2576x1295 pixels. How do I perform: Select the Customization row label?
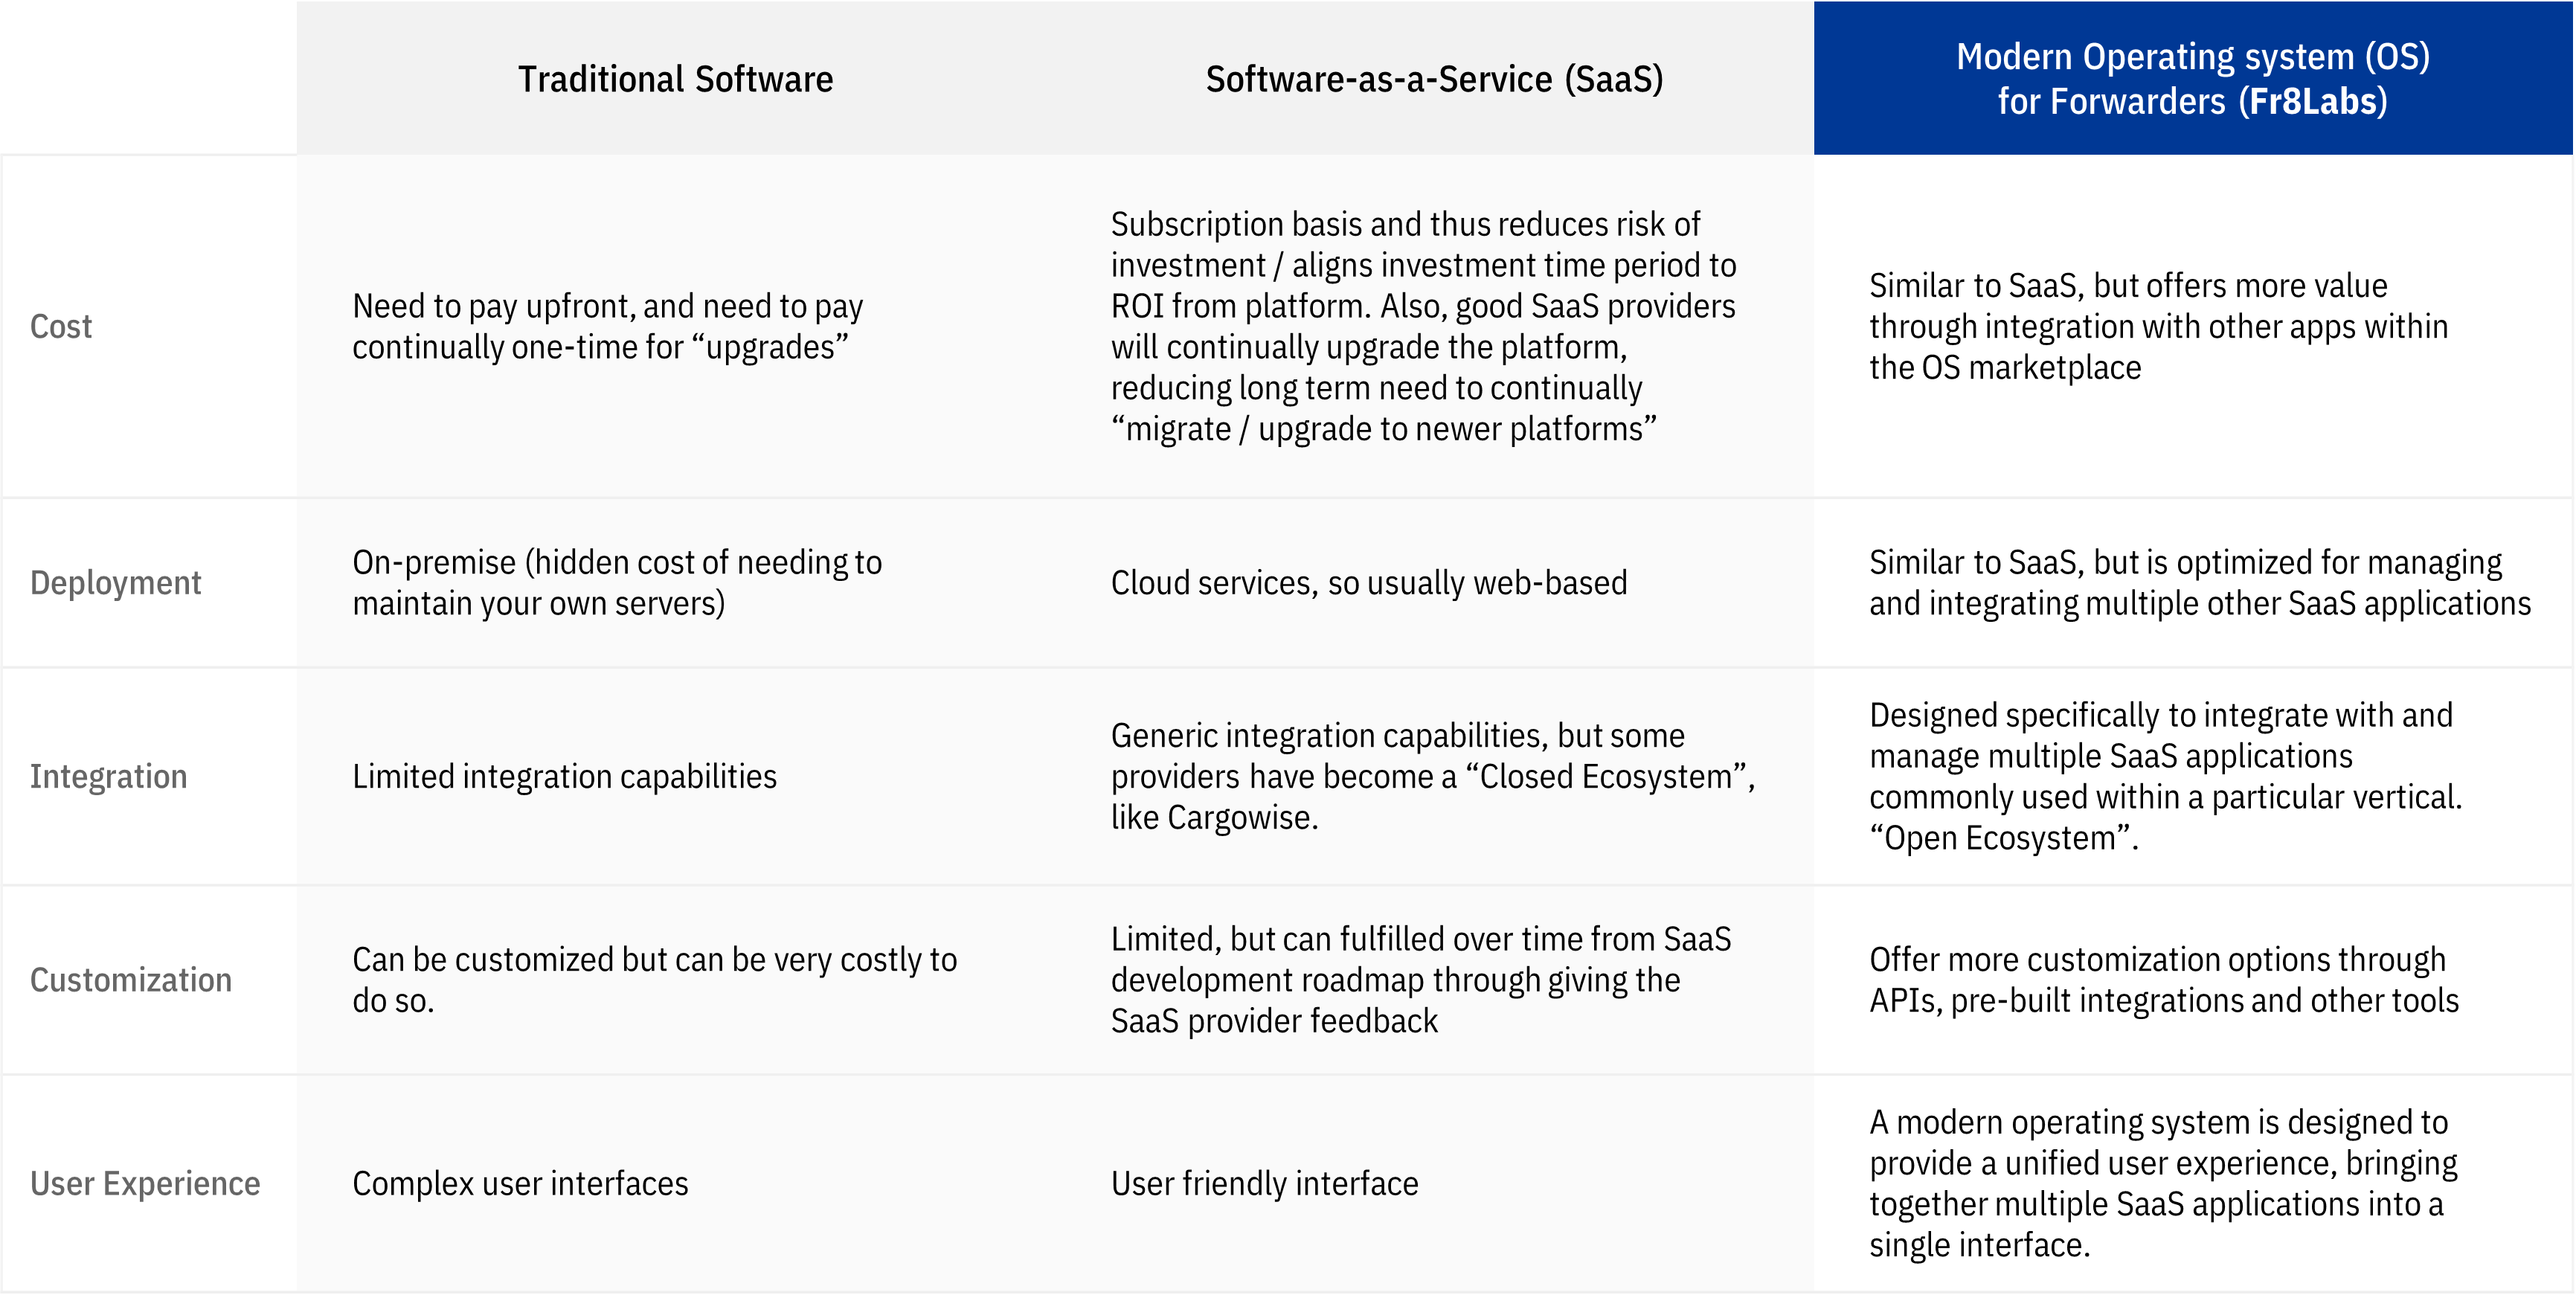click(x=131, y=979)
